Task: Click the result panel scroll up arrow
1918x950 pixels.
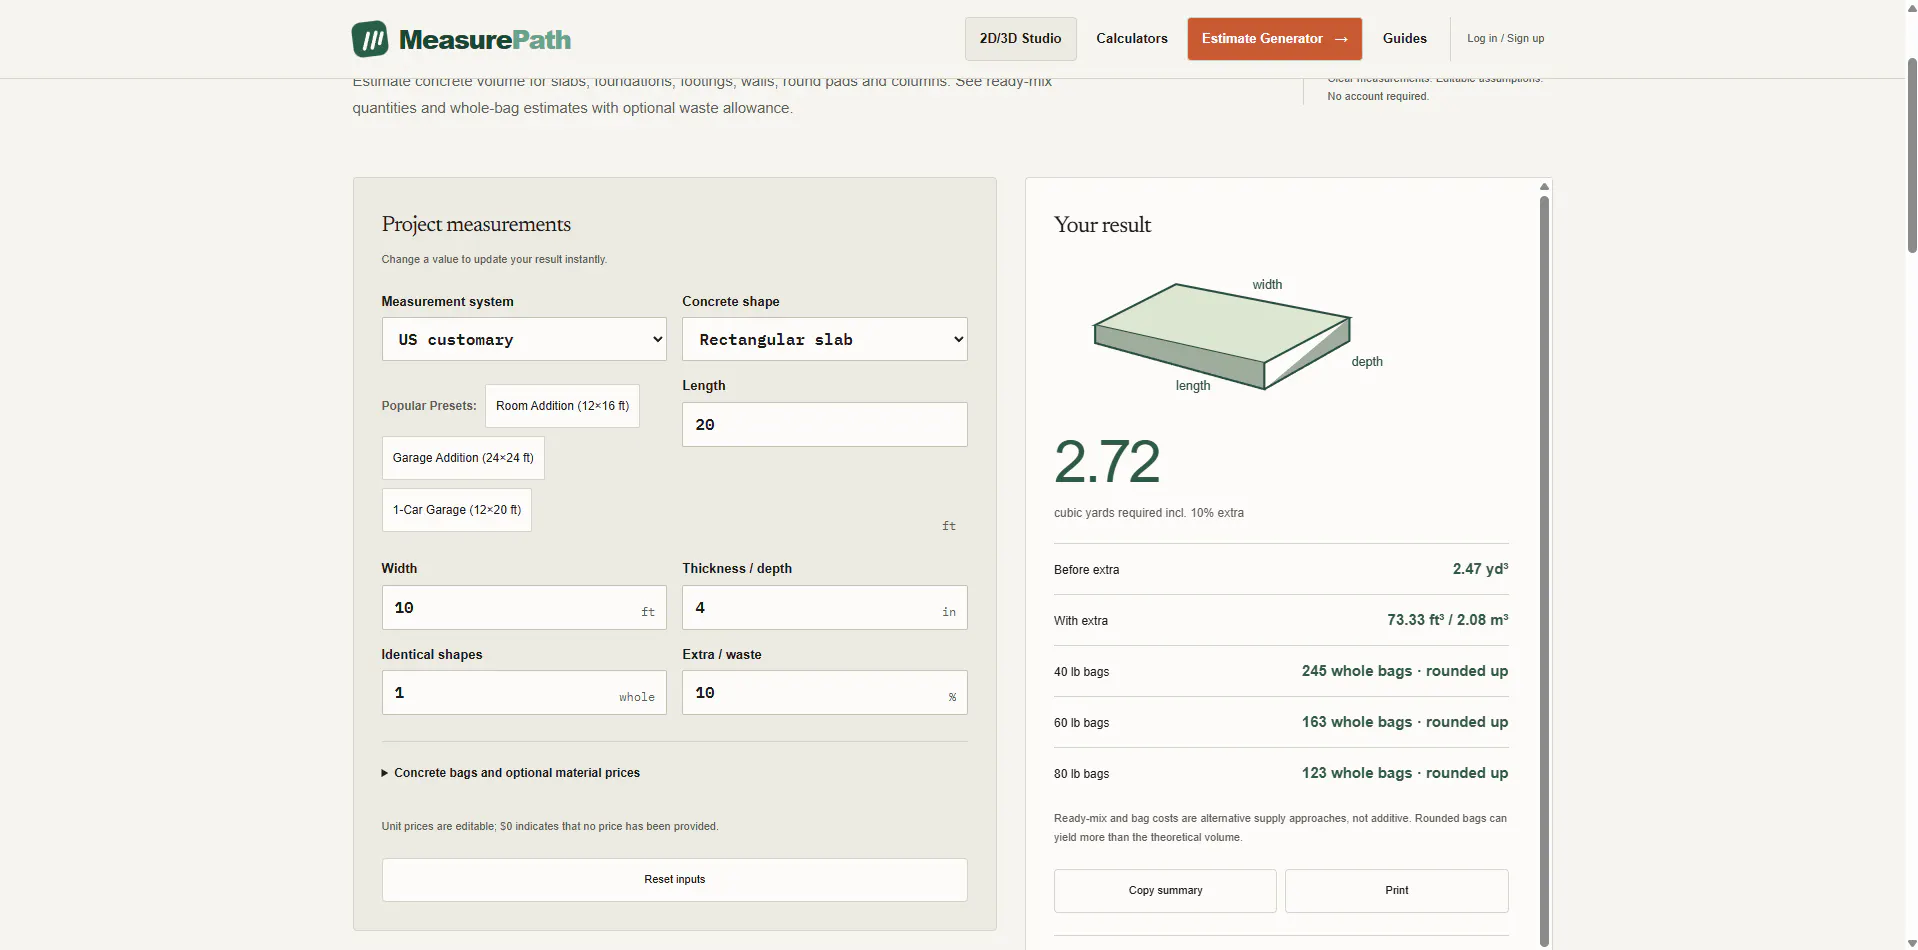Action: tap(1544, 187)
